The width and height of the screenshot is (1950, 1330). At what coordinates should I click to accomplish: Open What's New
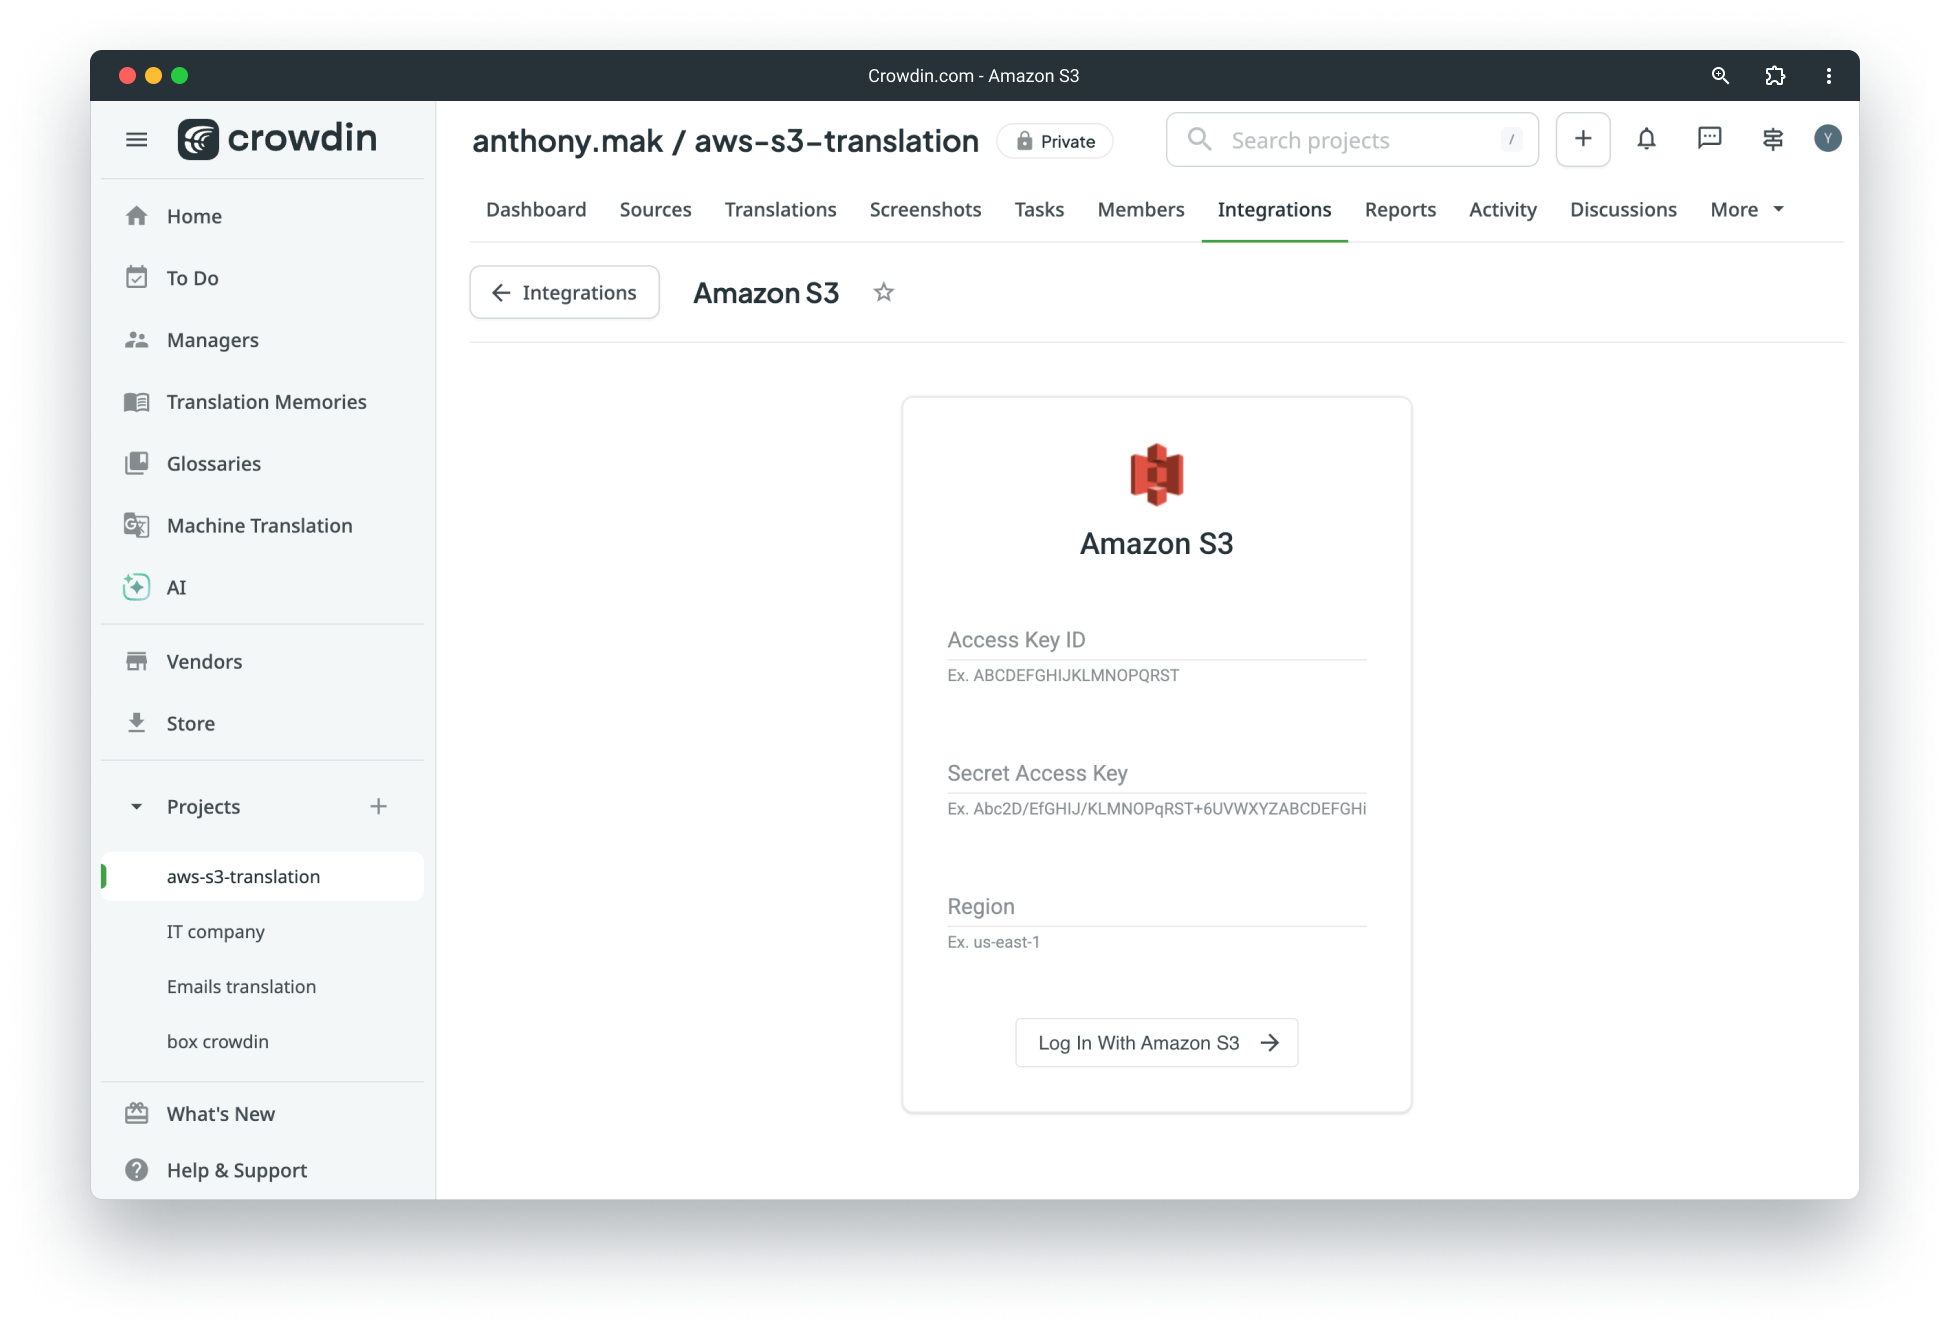pos(262,1114)
